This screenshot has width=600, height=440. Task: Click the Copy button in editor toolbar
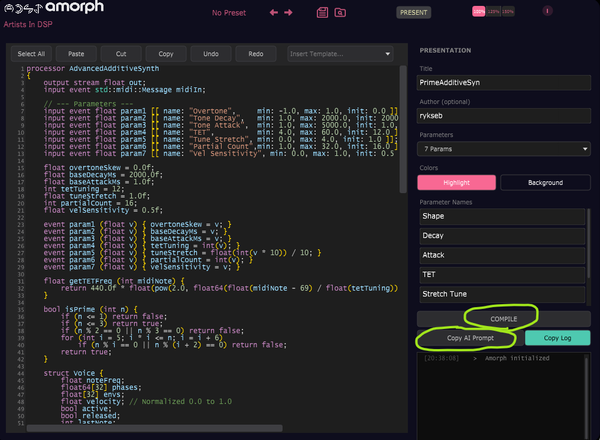tap(166, 54)
